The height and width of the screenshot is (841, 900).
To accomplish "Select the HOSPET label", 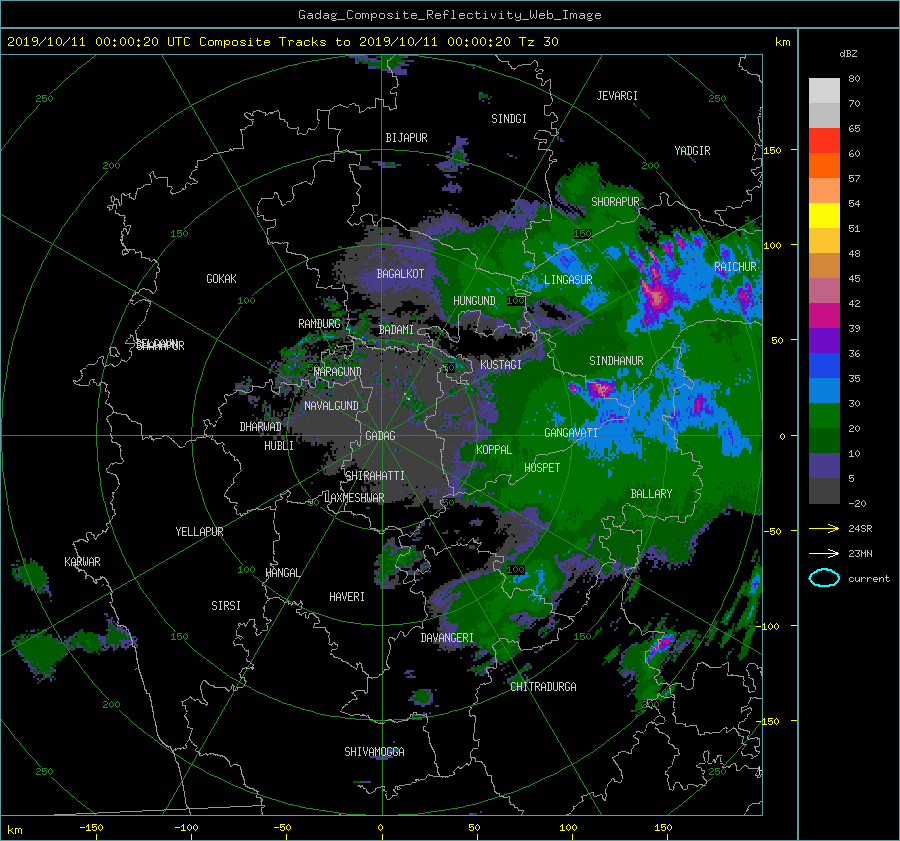I will 542,468.
